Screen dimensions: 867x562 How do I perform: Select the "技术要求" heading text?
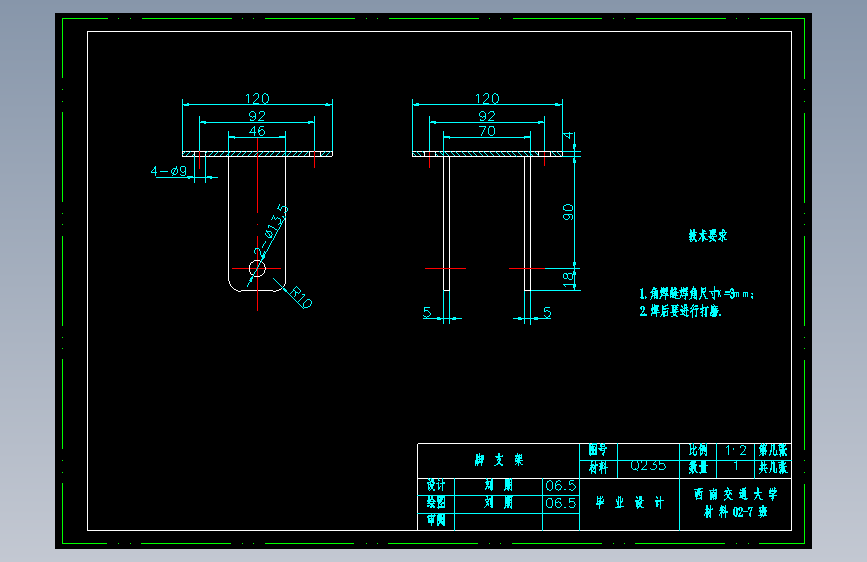[x=708, y=236]
